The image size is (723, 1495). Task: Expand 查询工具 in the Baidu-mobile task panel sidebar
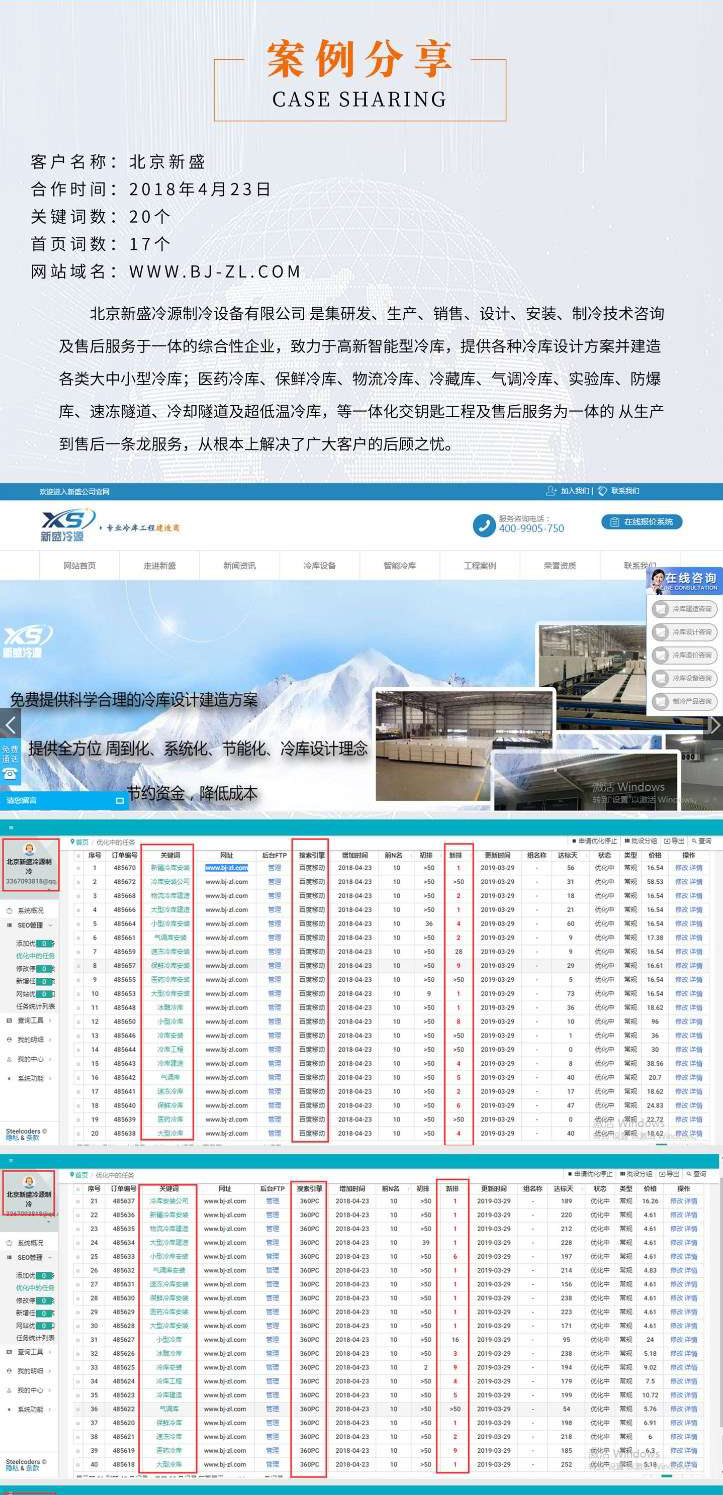pyautogui.click(x=30, y=1021)
